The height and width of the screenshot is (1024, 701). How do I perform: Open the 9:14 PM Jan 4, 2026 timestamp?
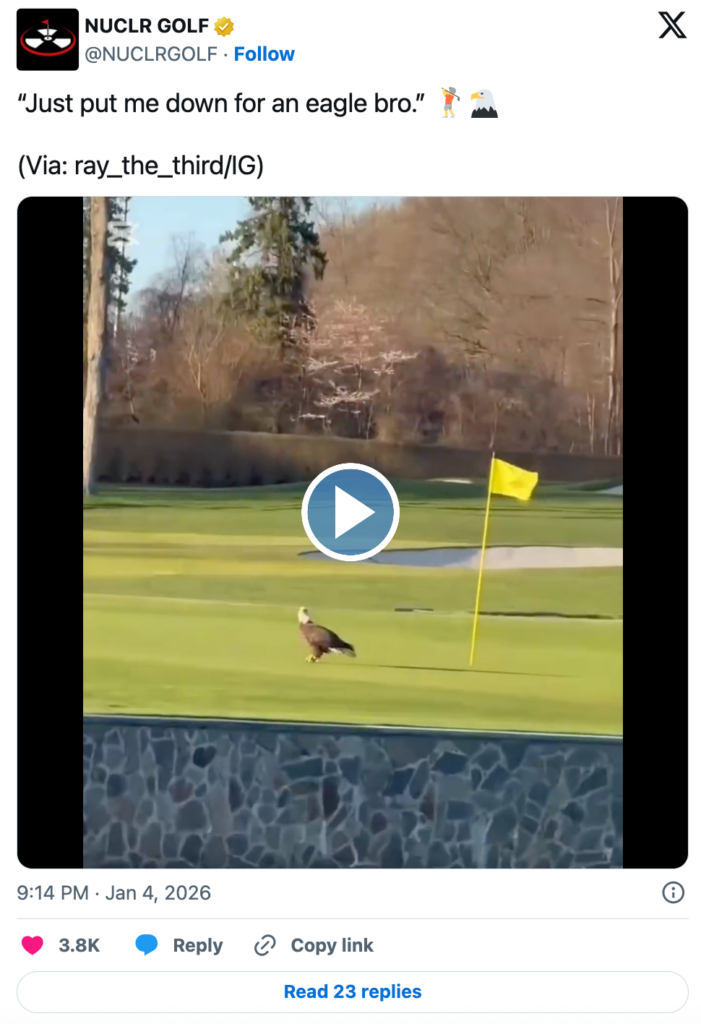(x=114, y=893)
